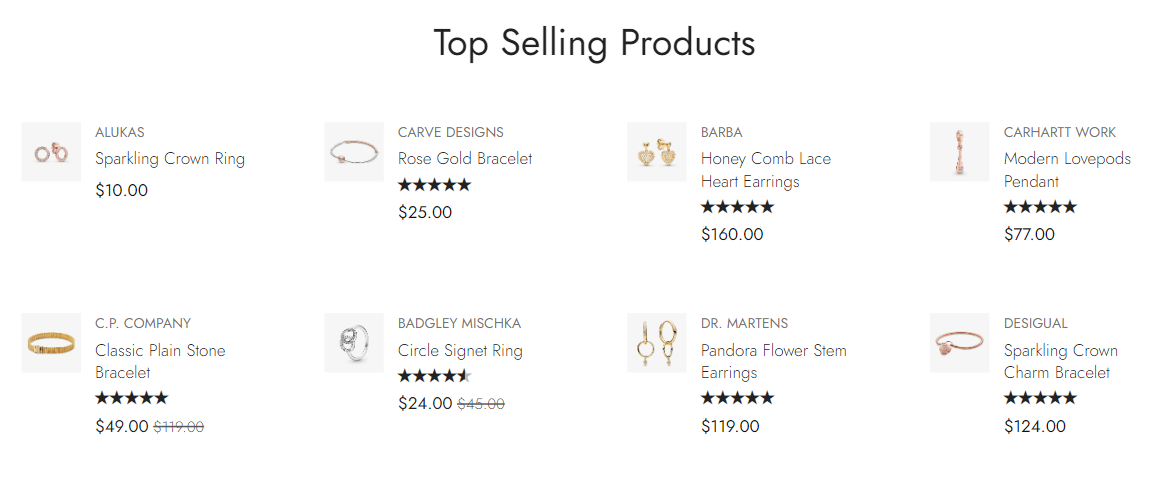Select the Pandora Flower Stem Earrings image
Image resolution: width=1152 pixels, height=480 pixels.
pos(657,343)
